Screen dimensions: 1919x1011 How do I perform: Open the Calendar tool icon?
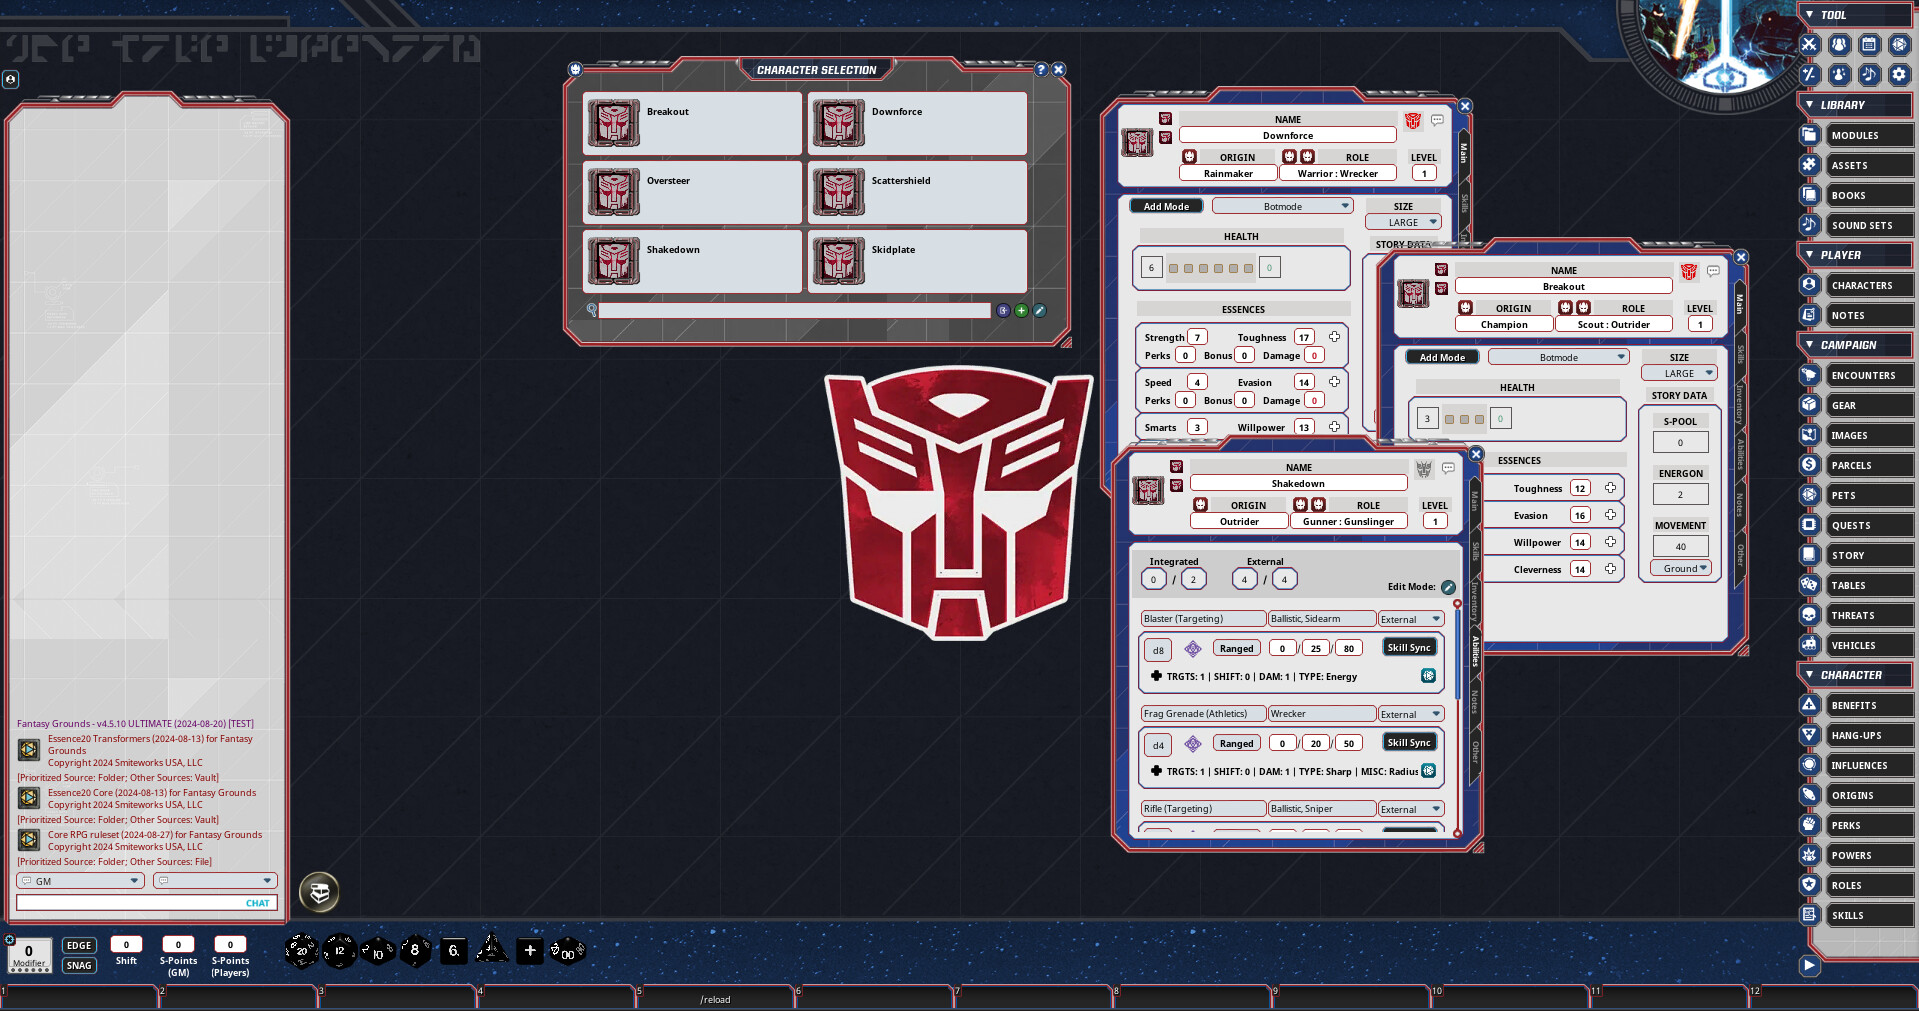tap(1869, 45)
